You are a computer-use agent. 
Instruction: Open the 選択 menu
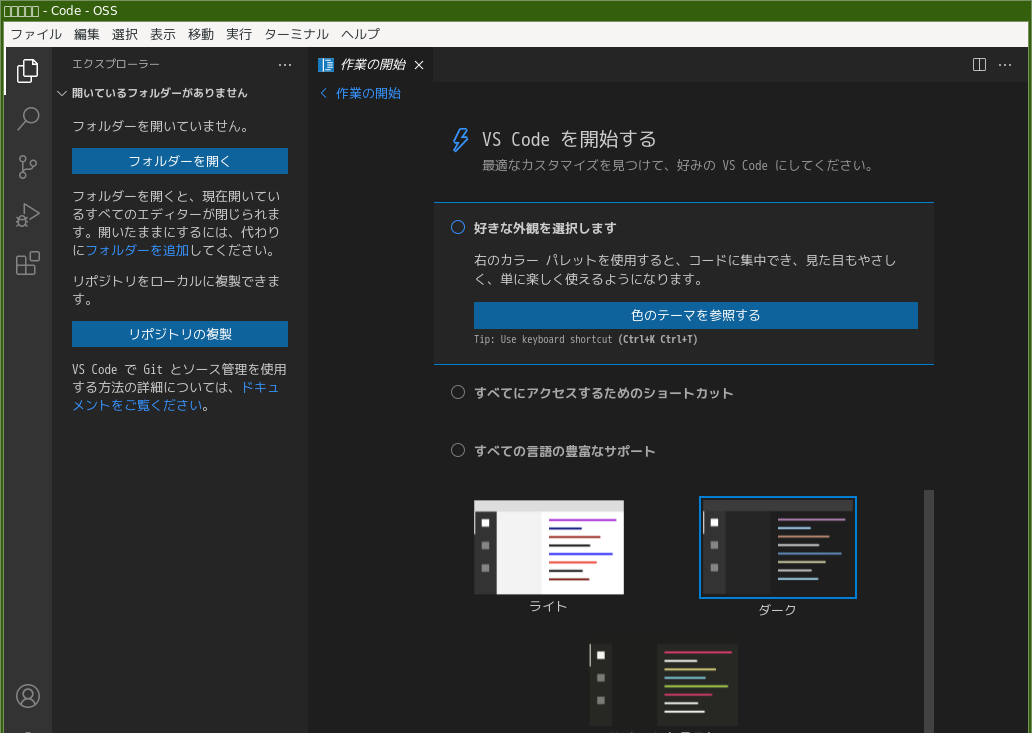pos(125,34)
